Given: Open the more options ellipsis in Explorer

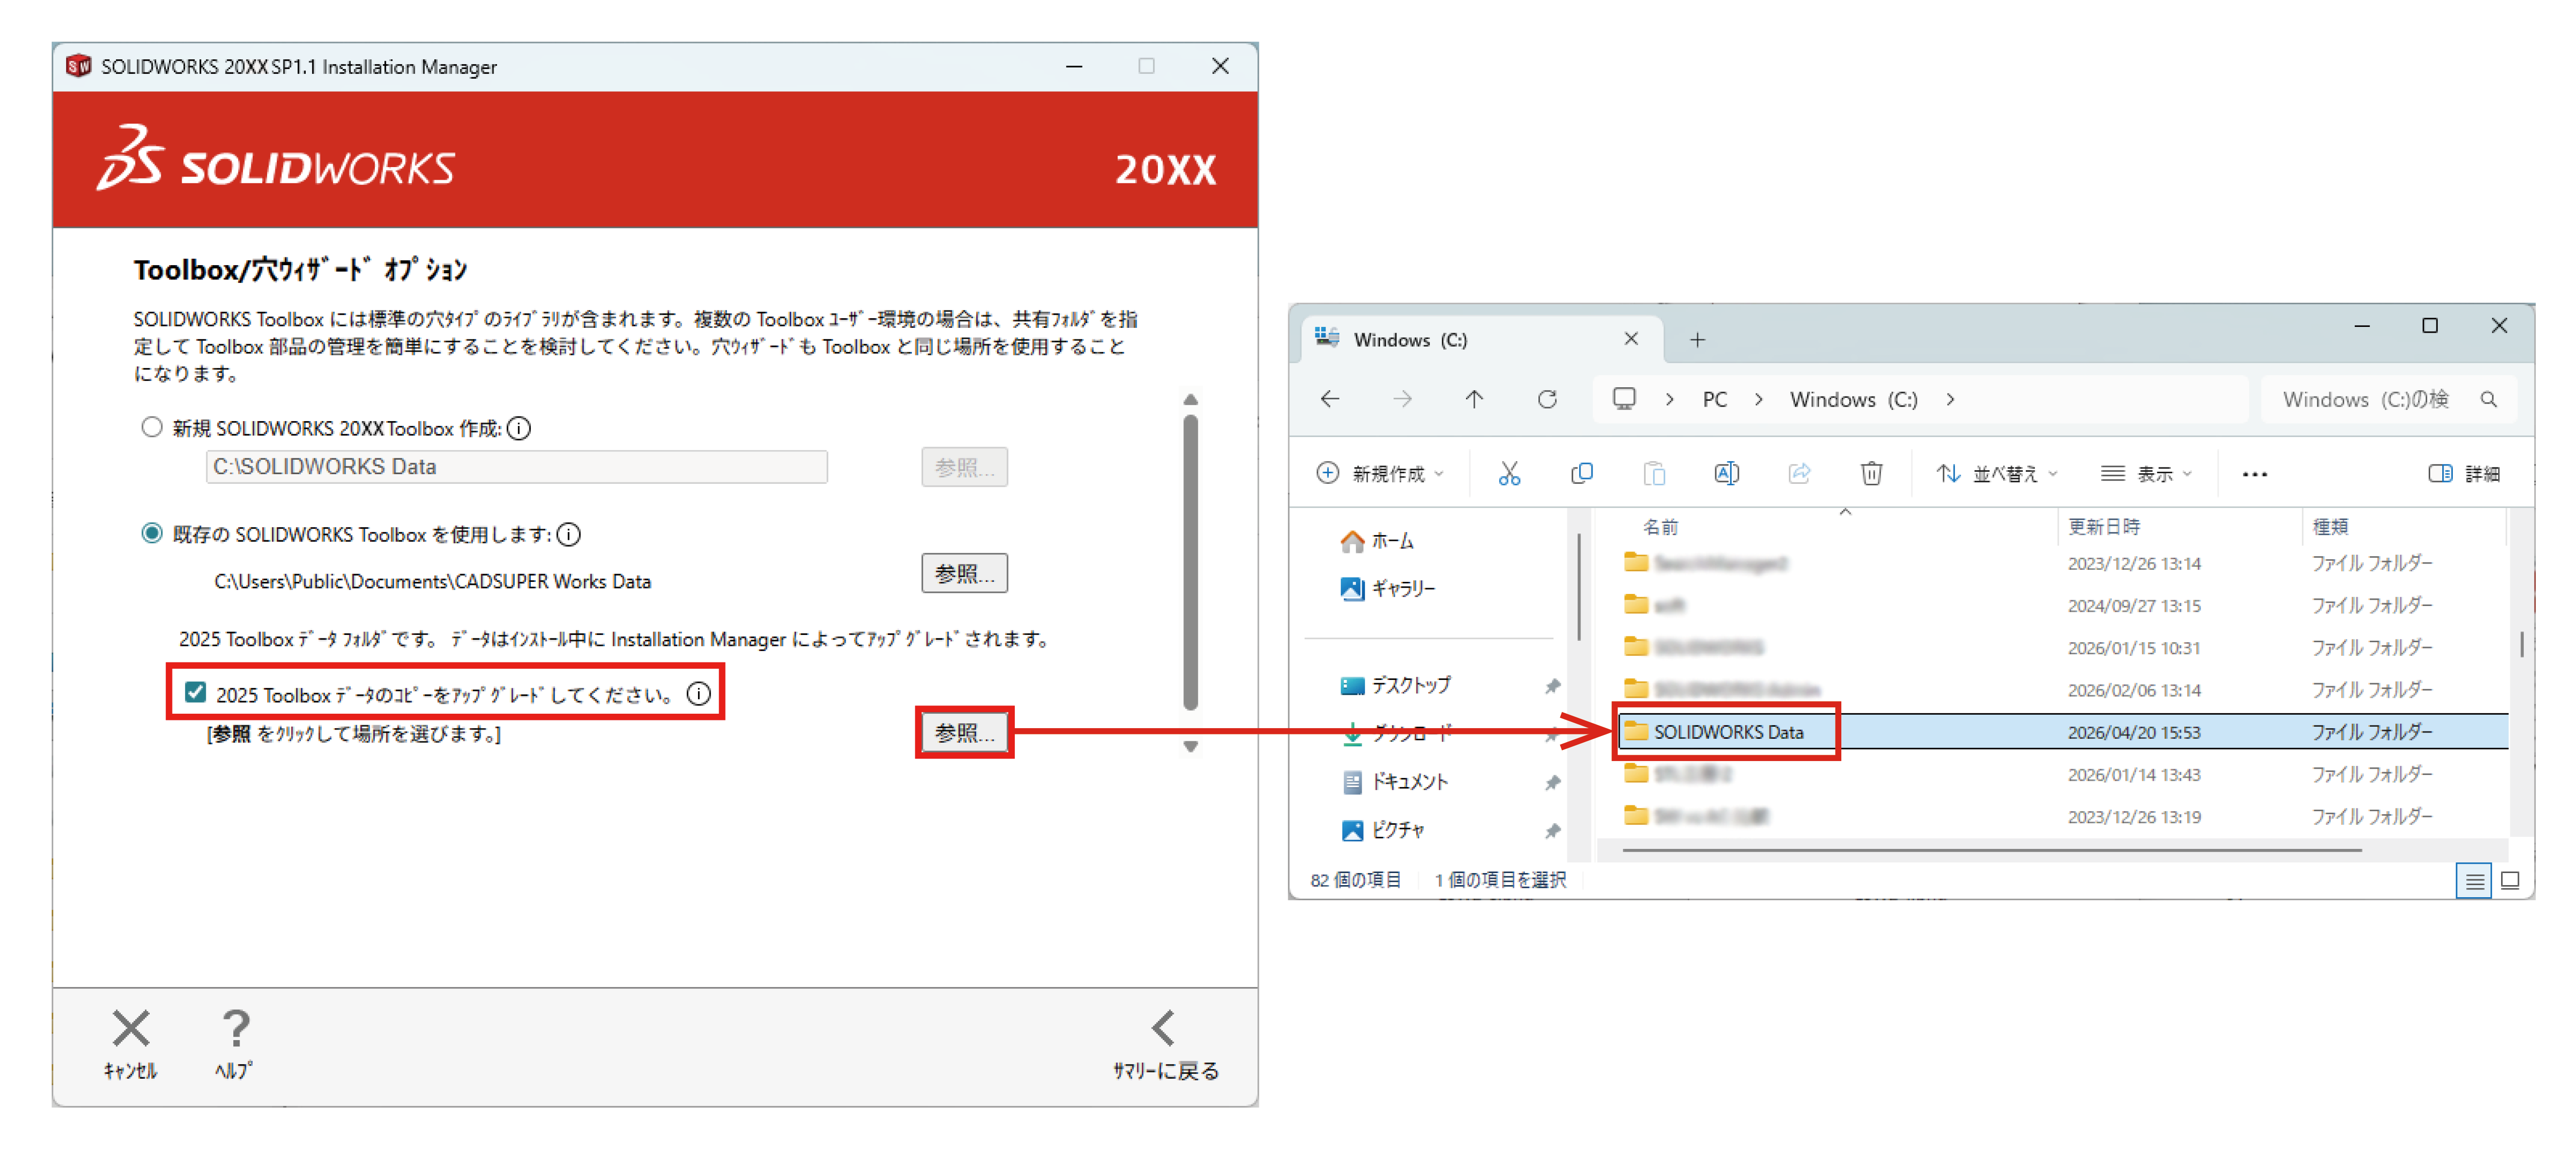Looking at the screenshot, I should (x=2254, y=474).
